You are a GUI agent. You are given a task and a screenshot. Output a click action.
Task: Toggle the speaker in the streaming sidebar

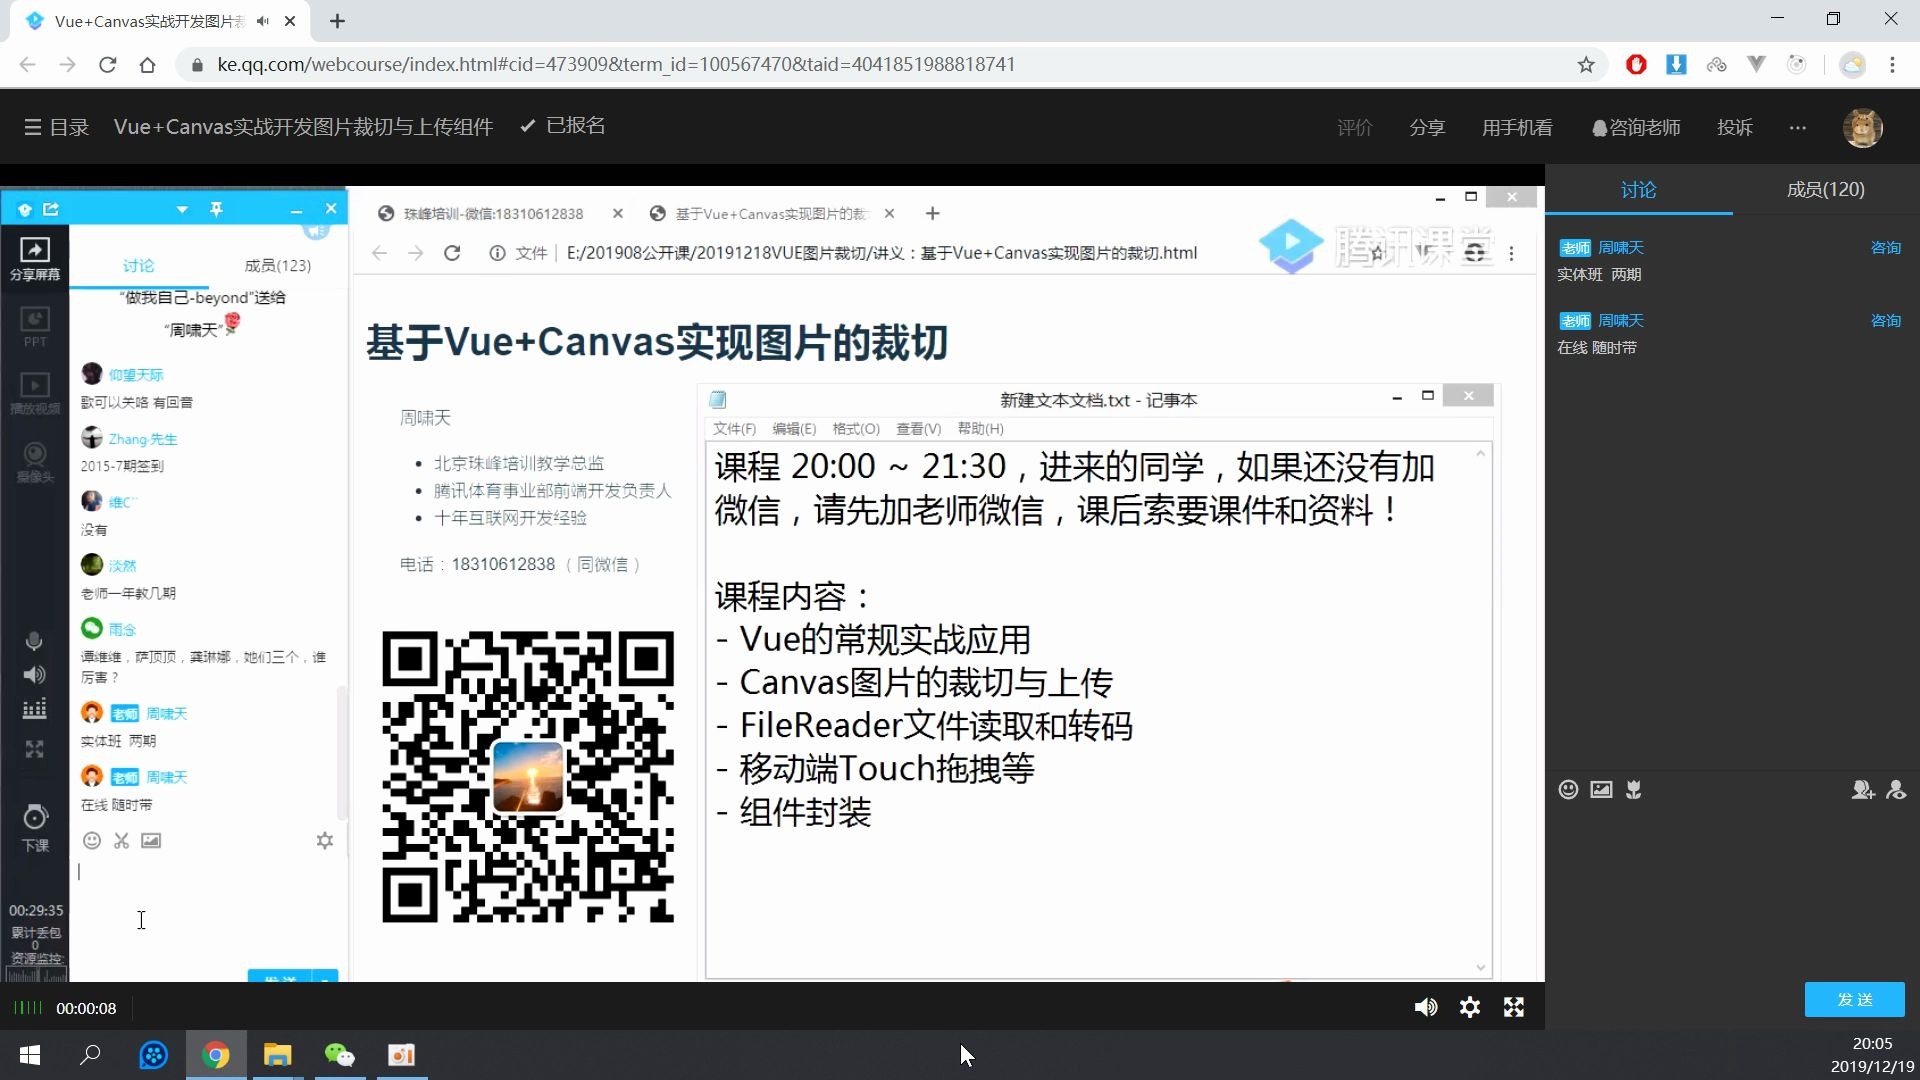34,675
